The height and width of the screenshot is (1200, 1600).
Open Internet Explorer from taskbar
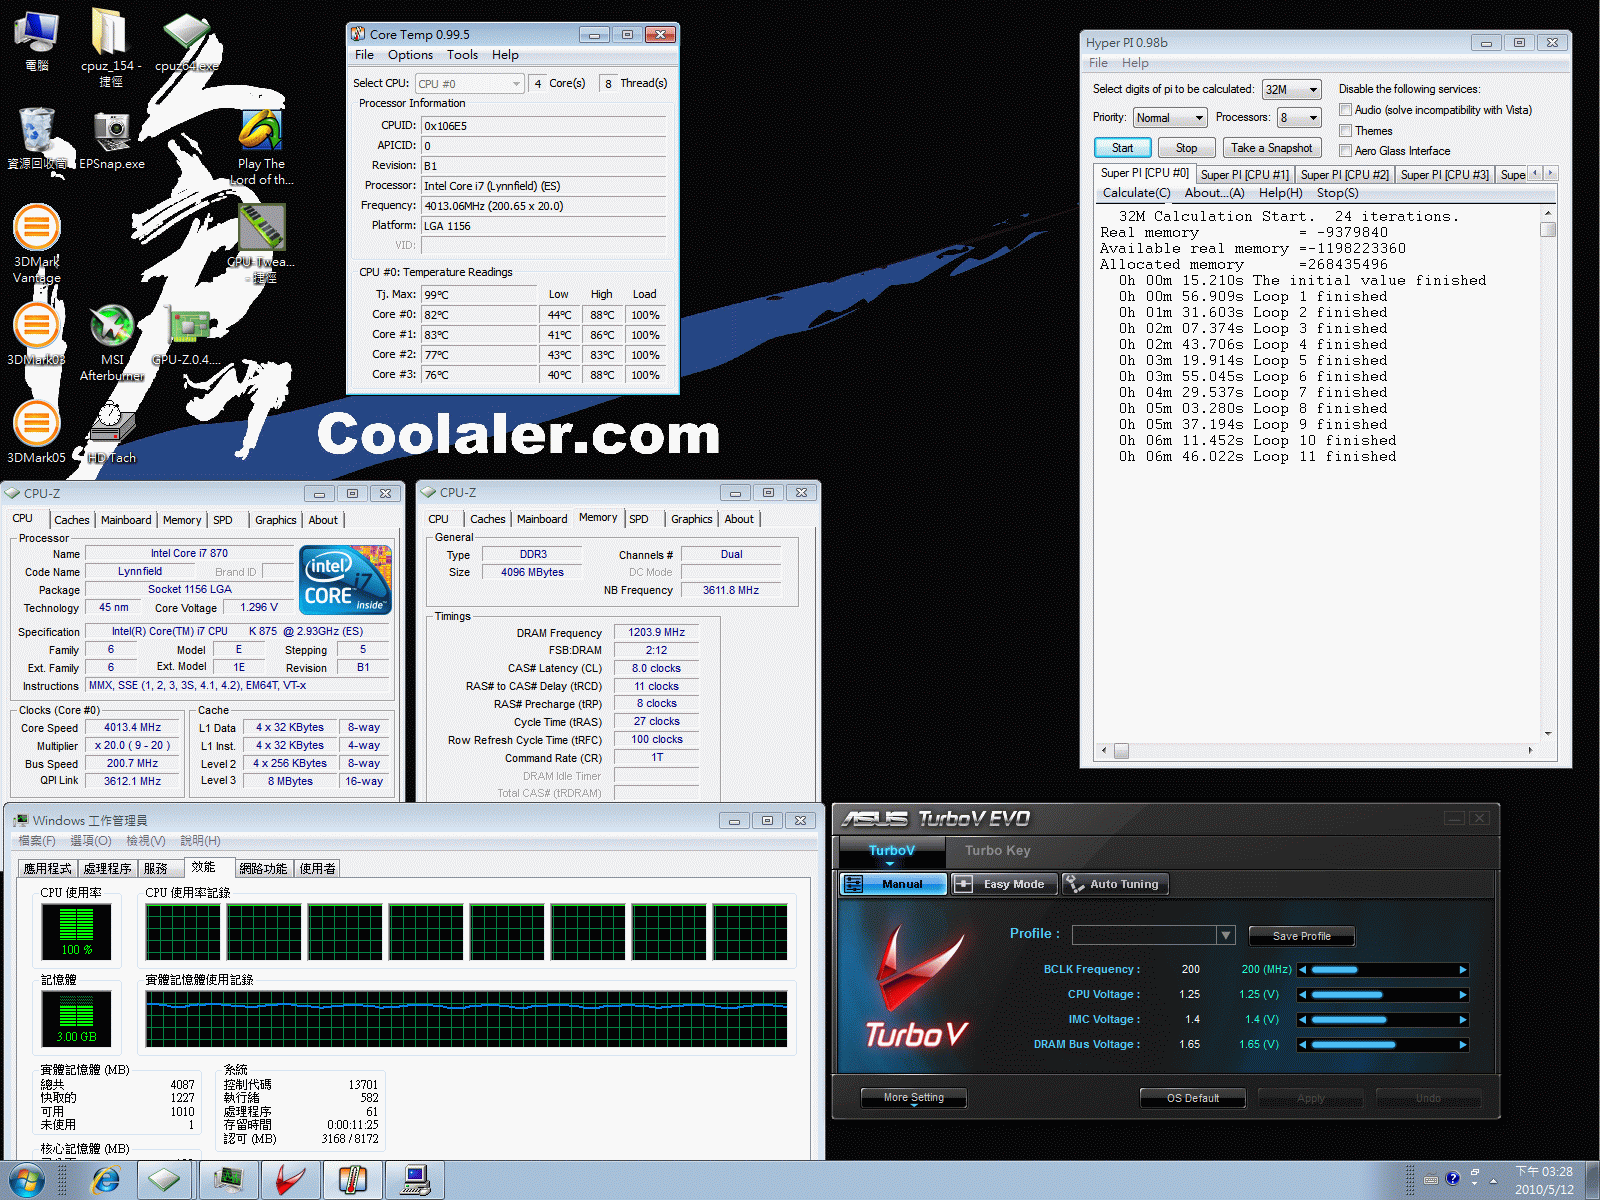tap(105, 1181)
